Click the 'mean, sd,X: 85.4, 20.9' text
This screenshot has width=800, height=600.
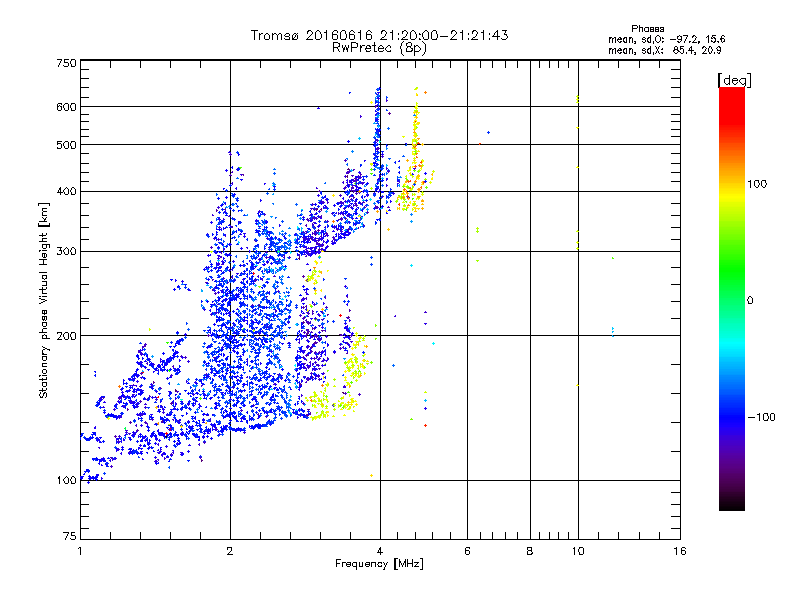tap(664, 50)
